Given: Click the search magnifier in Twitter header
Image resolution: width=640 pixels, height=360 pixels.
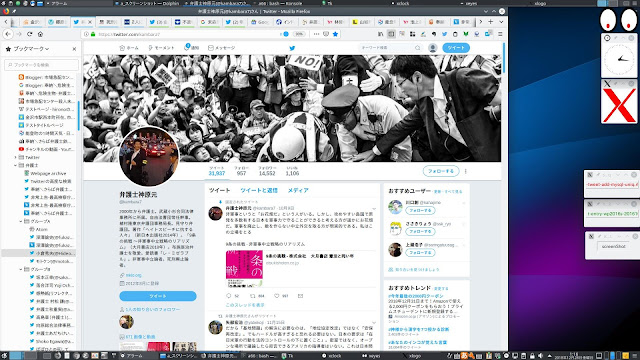Looking at the screenshot, I should [418, 48].
